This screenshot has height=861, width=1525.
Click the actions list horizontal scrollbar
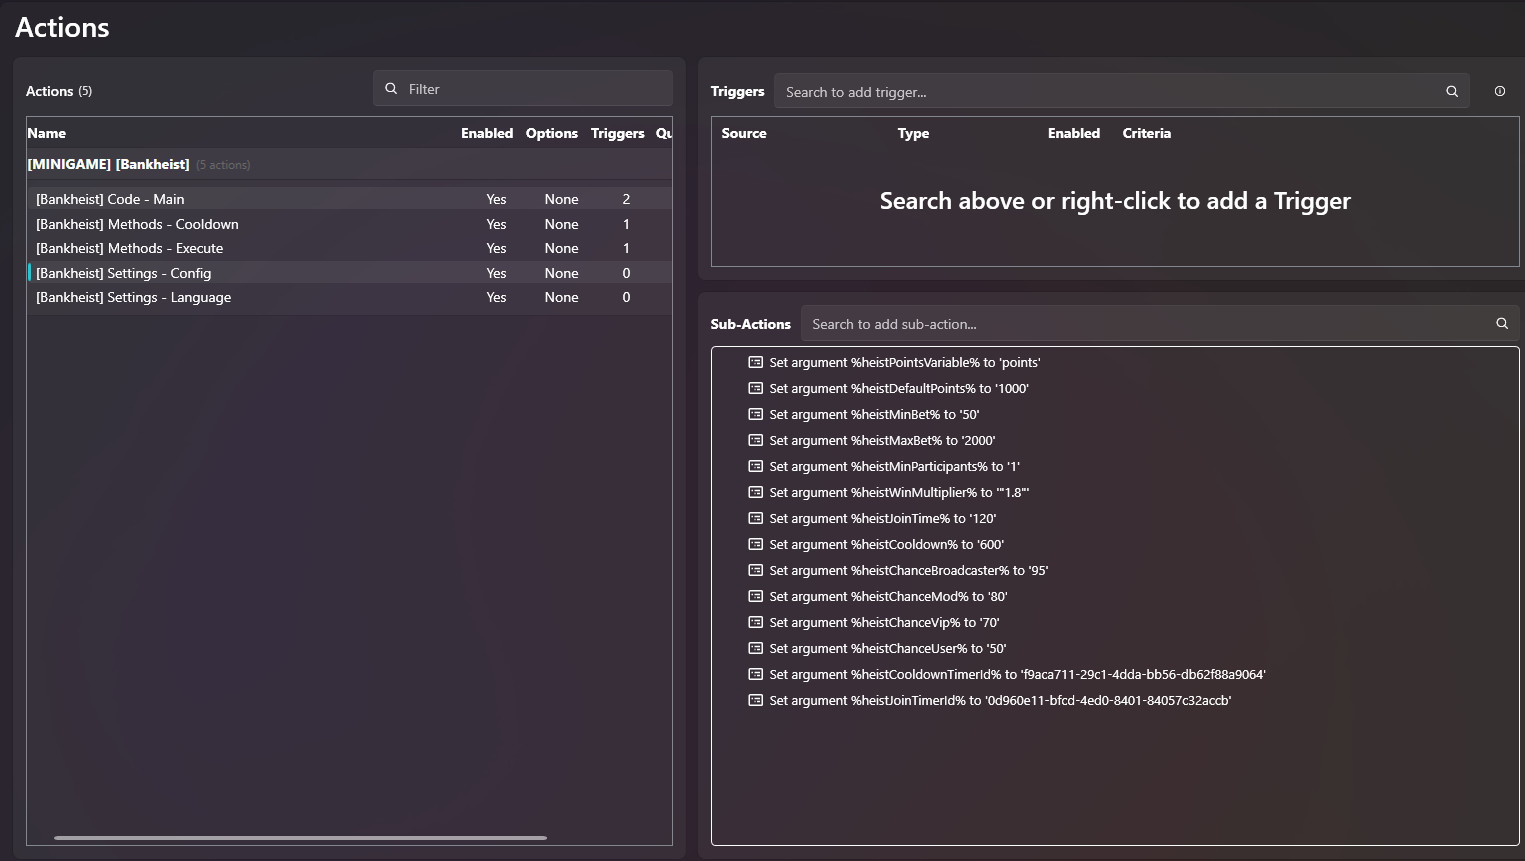click(x=300, y=837)
